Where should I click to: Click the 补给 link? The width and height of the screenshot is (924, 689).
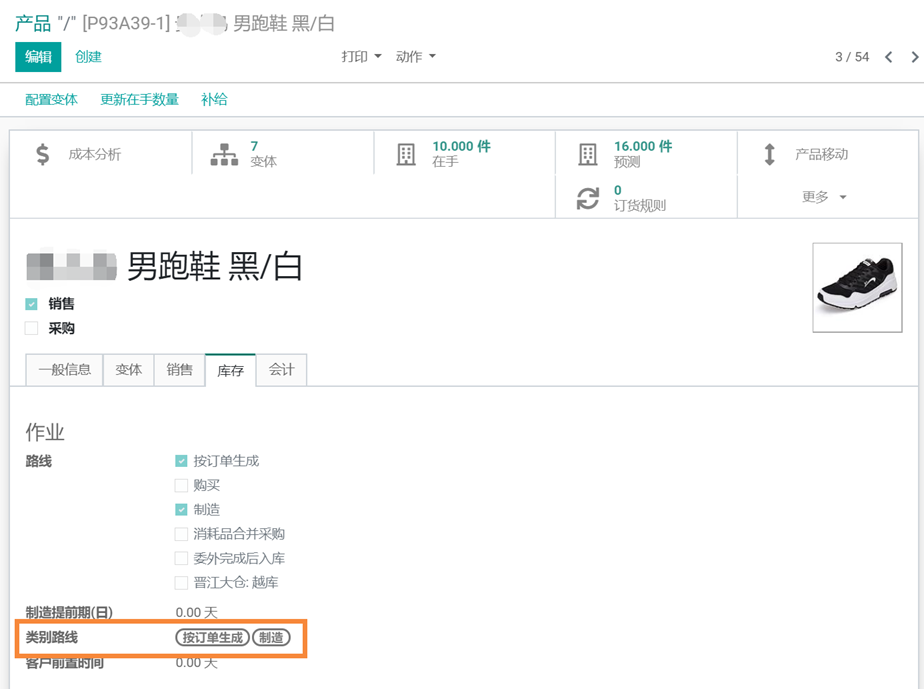pyautogui.click(x=214, y=100)
